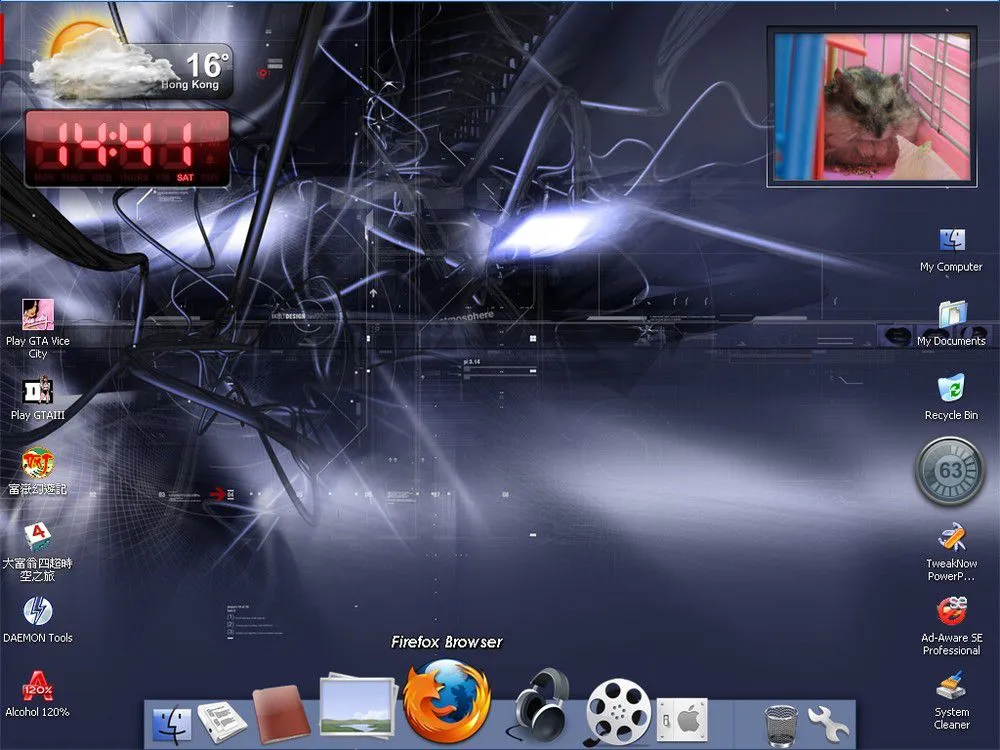Start DAEMON Tools from desktop

pyautogui.click(x=38, y=612)
